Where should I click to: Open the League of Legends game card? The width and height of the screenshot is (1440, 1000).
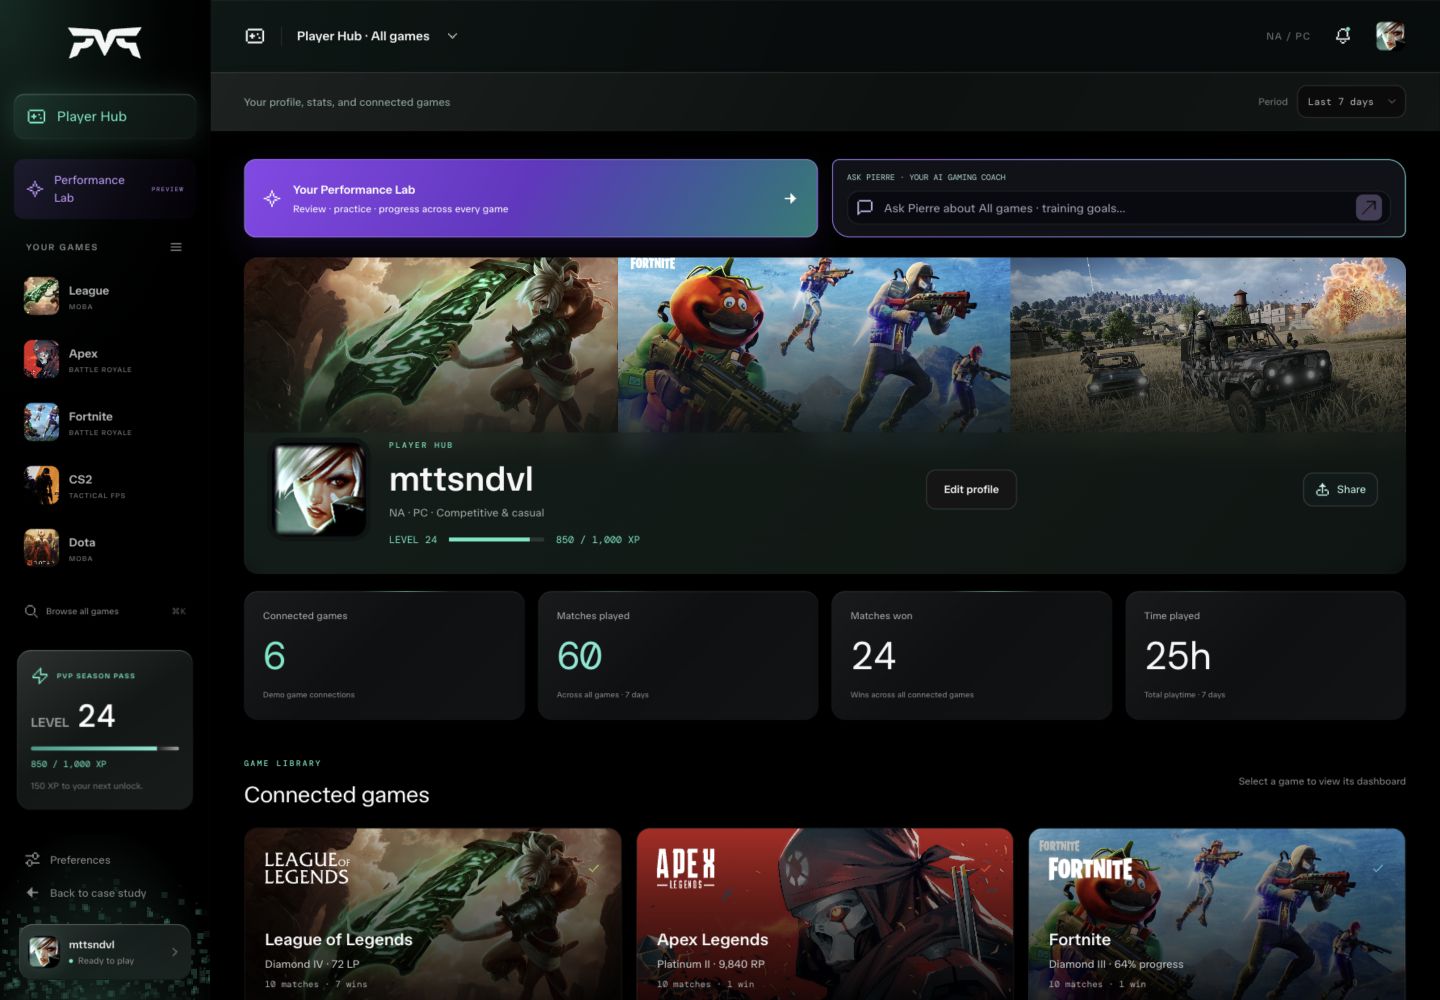[x=433, y=914]
